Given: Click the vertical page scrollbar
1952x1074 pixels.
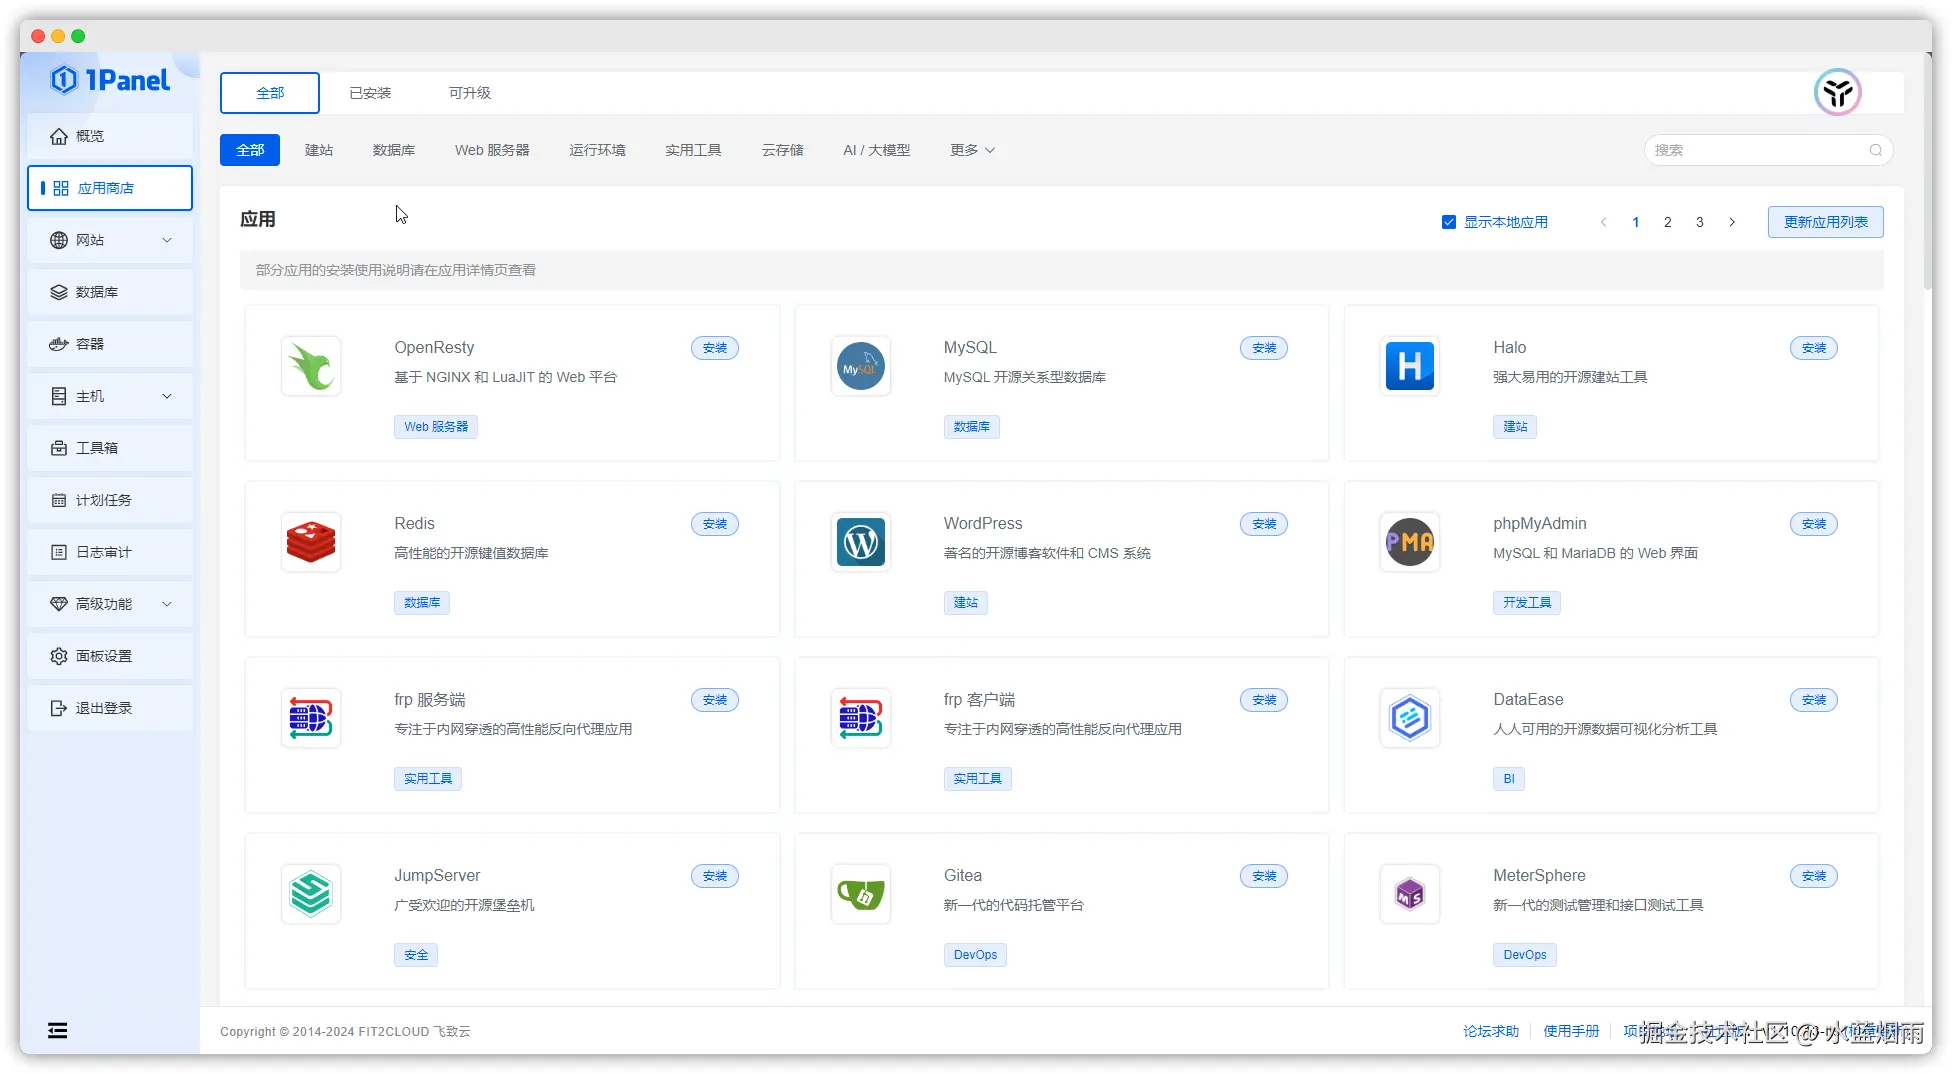Looking at the screenshot, I should point(1928,170).
